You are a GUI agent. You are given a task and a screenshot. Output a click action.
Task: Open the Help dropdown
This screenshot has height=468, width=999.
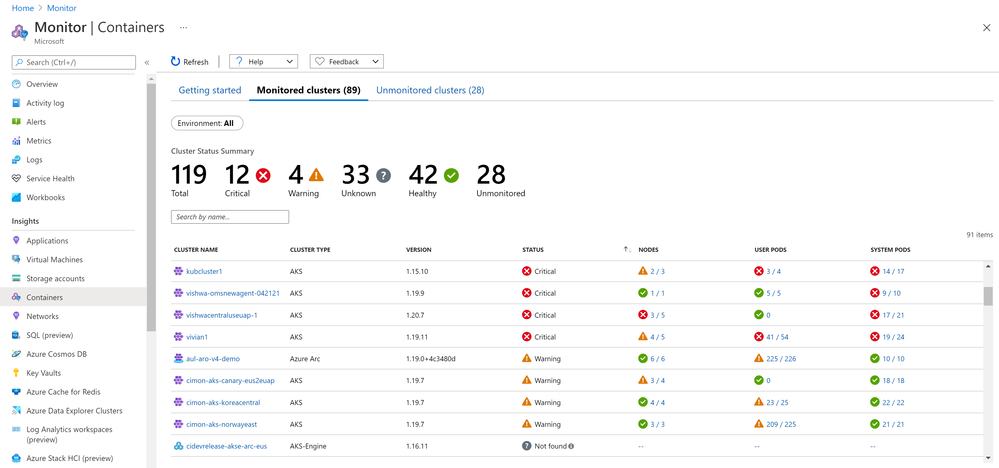coord(263,62)
